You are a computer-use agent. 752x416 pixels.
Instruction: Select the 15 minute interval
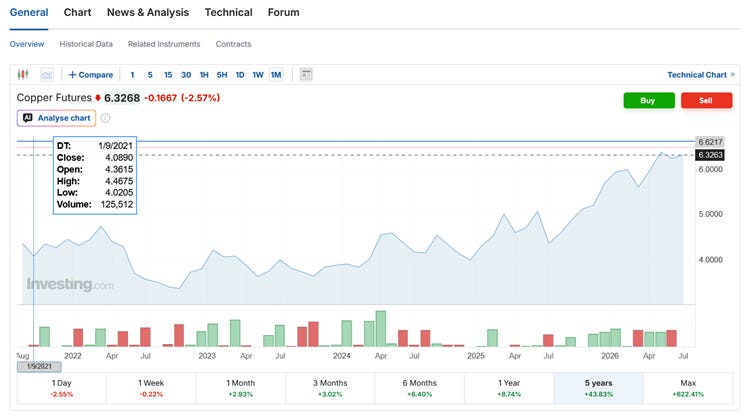click(168, 75)
